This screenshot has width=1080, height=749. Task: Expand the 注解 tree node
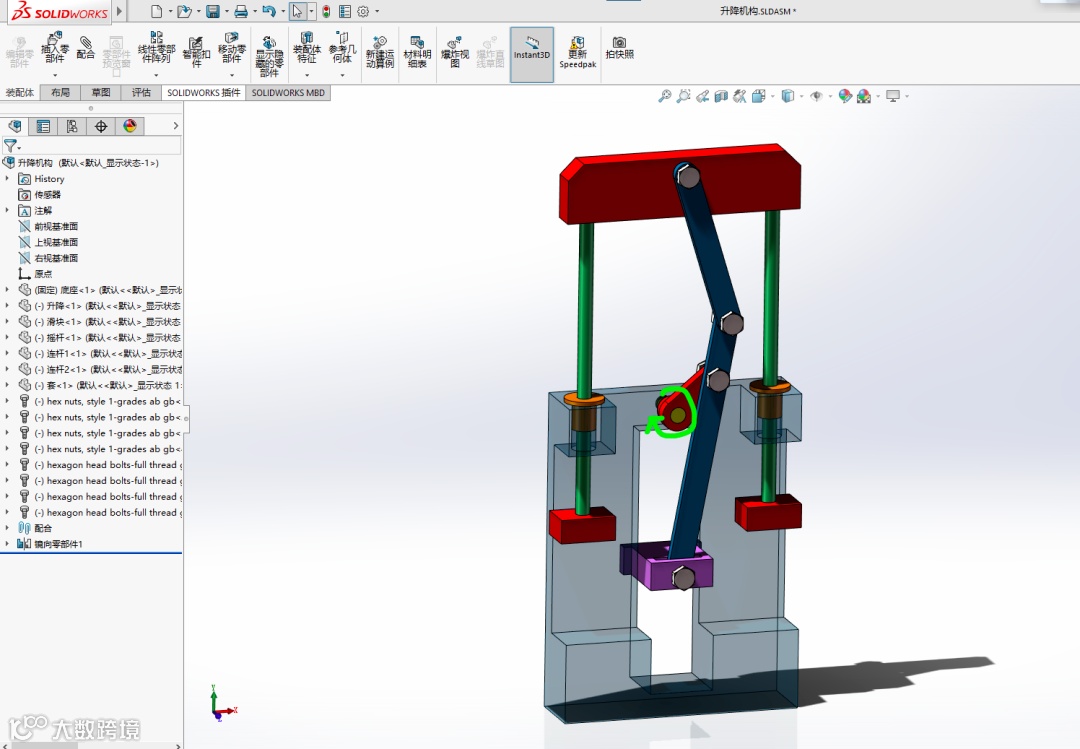click(x=8, y=210)
